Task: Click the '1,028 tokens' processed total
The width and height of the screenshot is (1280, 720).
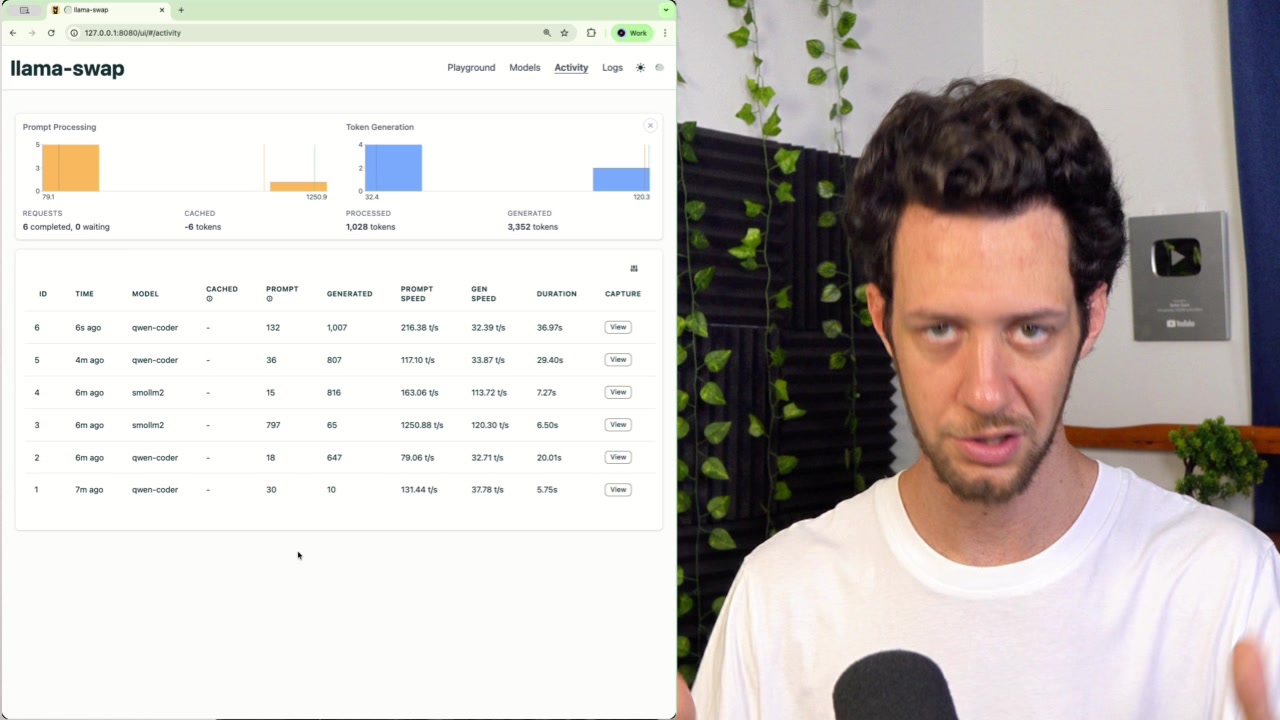Action: pyautogui.click(x=371, y=227)
